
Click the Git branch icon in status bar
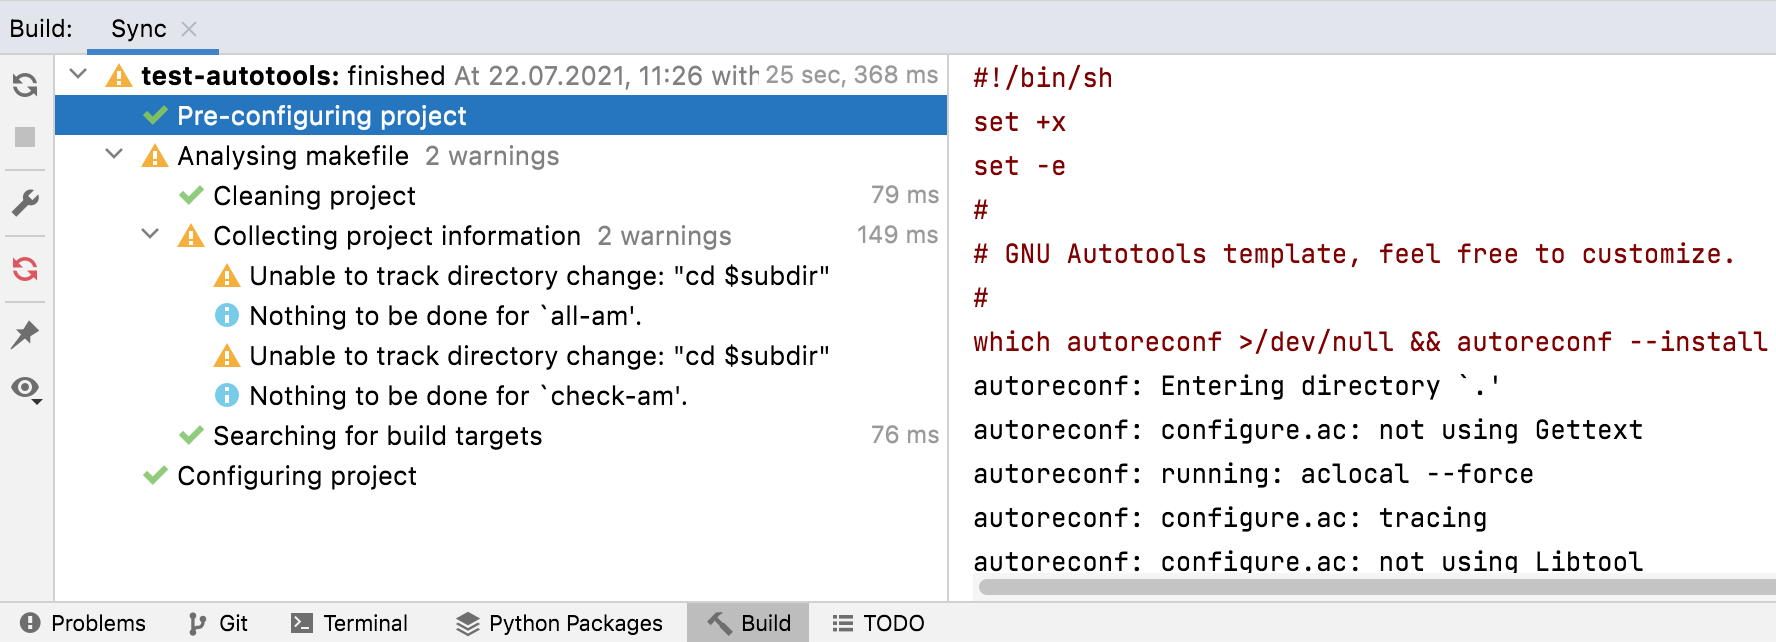tap(198, 624)
